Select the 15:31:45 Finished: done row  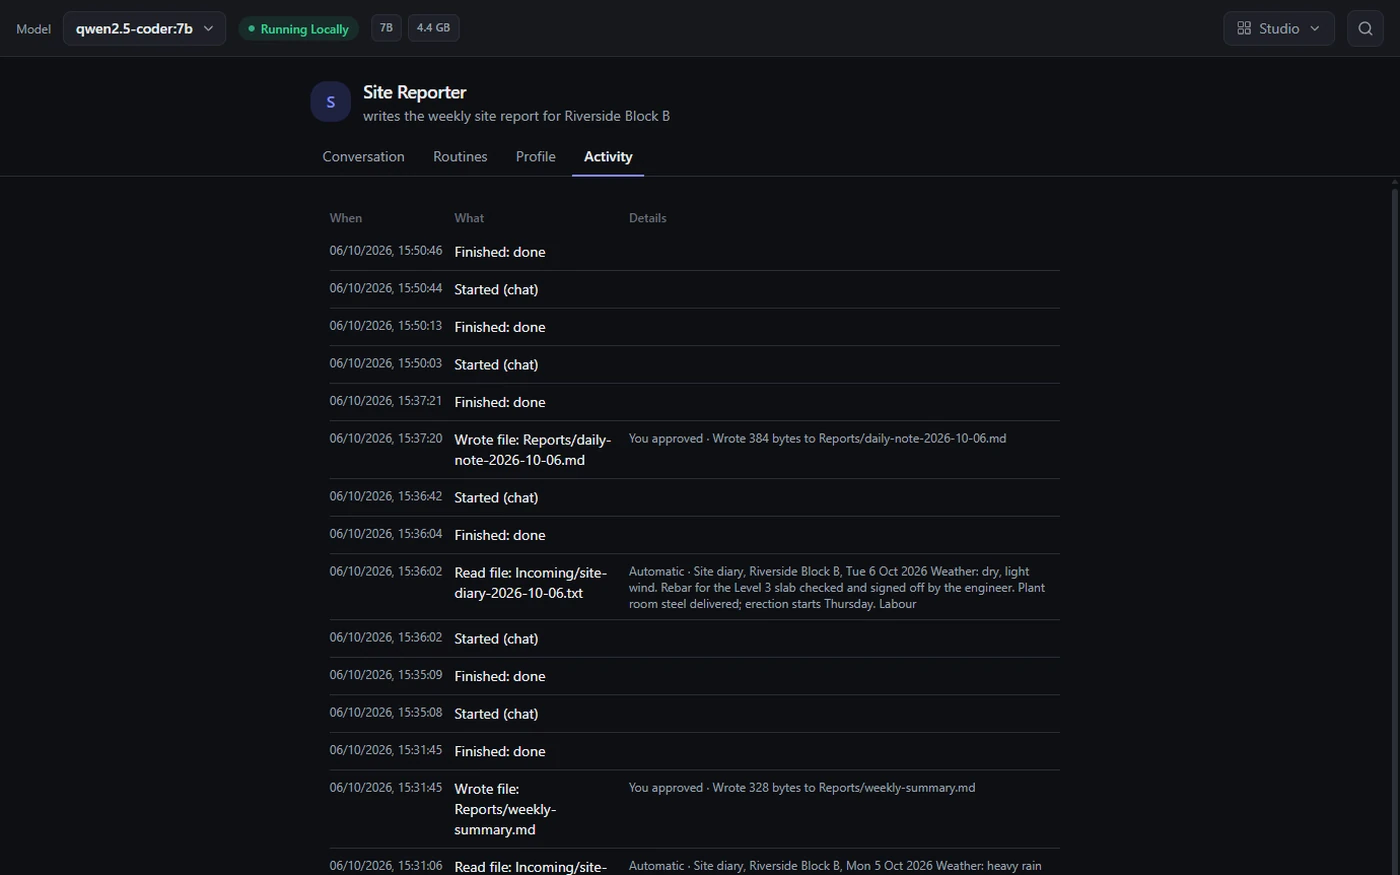[694, 751]
